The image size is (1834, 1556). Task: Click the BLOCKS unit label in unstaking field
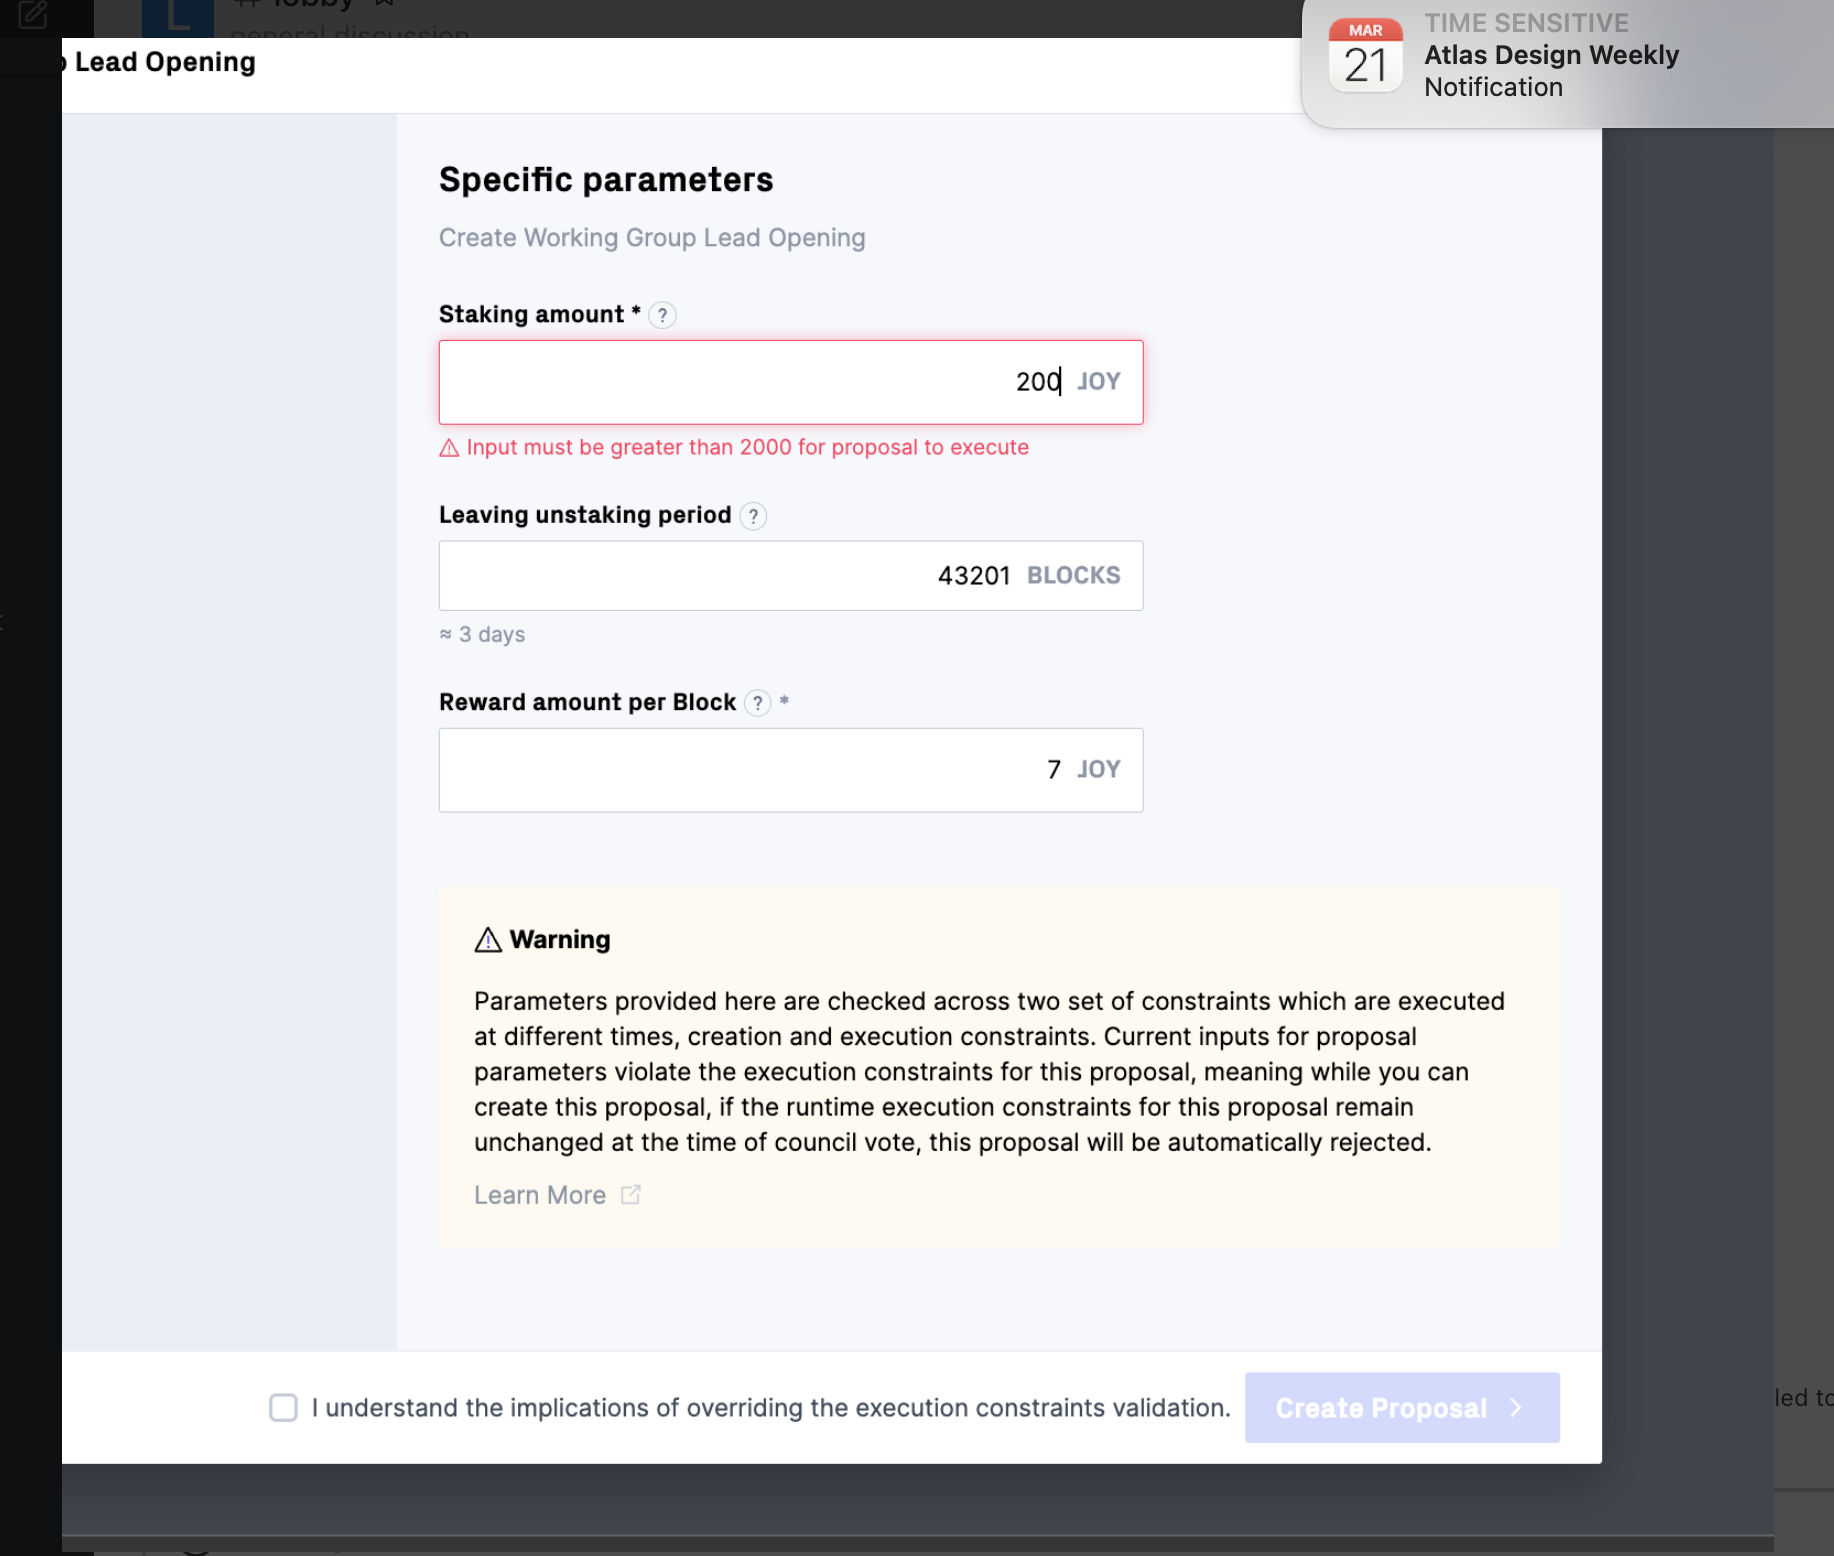tap(1074, 576)
